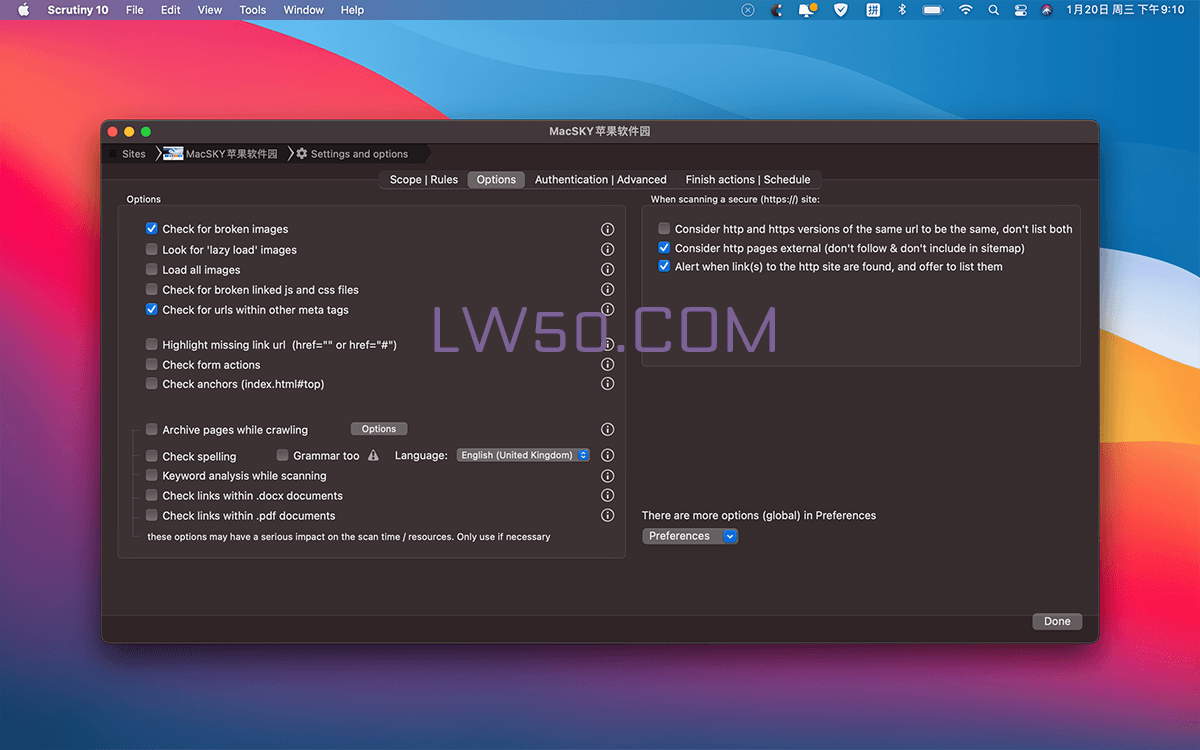Click the info icon next to "Check links within .pdf documents"
The width and height of the screenshot is (1200, 750).
click(x=607, y=515)
